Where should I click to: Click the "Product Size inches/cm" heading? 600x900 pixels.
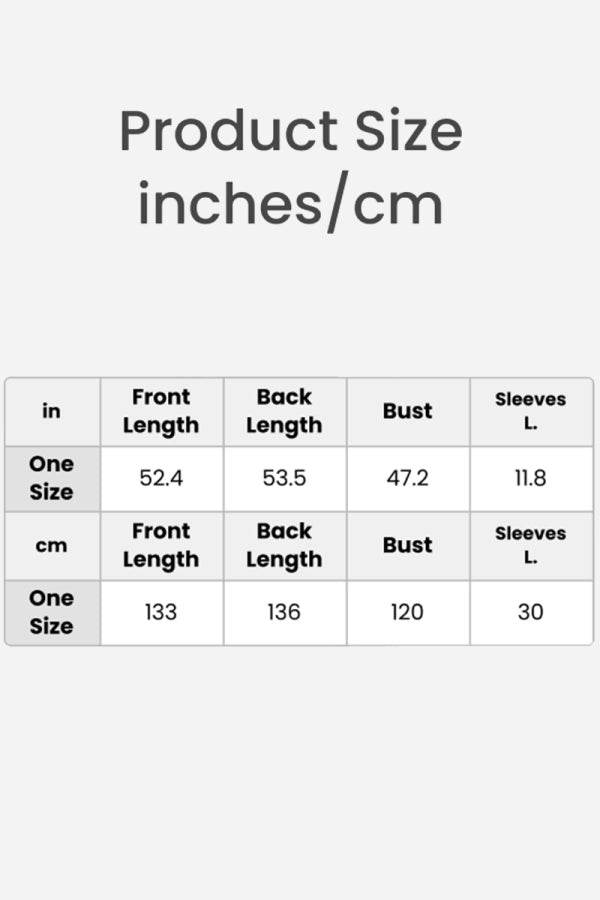tap(291, 167)
